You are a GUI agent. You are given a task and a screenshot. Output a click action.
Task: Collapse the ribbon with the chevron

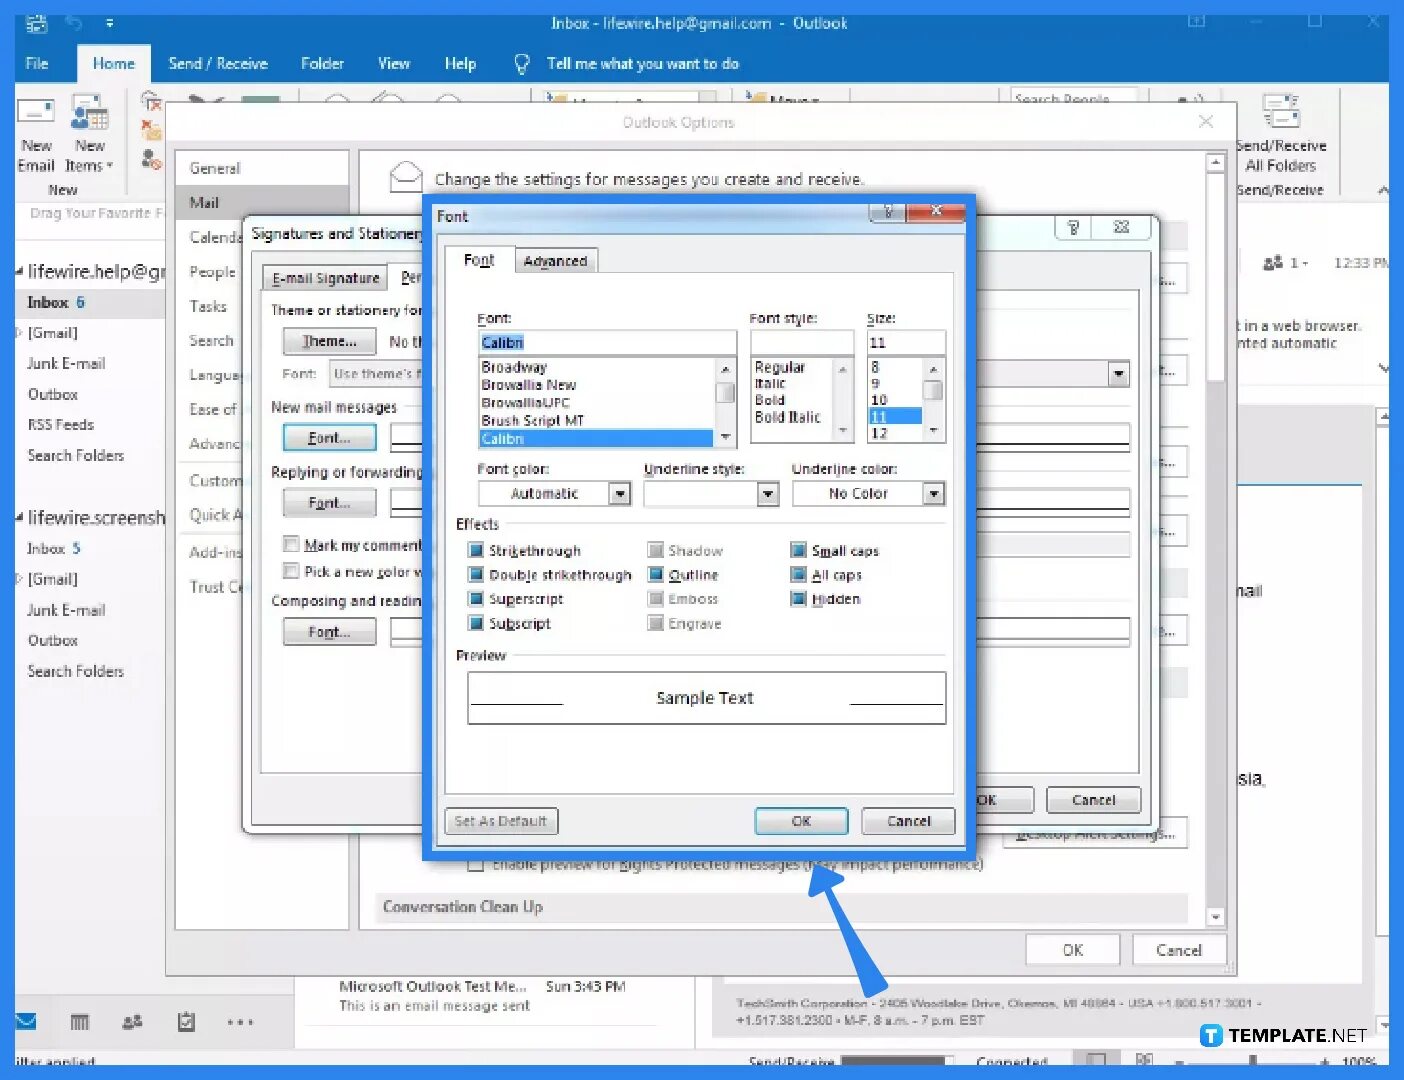(1383, 190)
